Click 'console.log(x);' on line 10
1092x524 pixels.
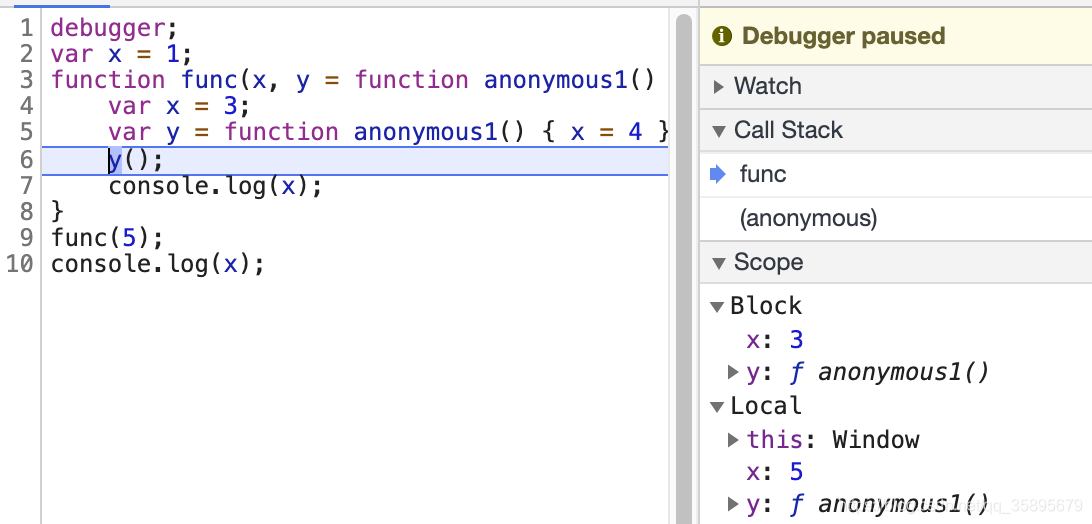[157, 264]
